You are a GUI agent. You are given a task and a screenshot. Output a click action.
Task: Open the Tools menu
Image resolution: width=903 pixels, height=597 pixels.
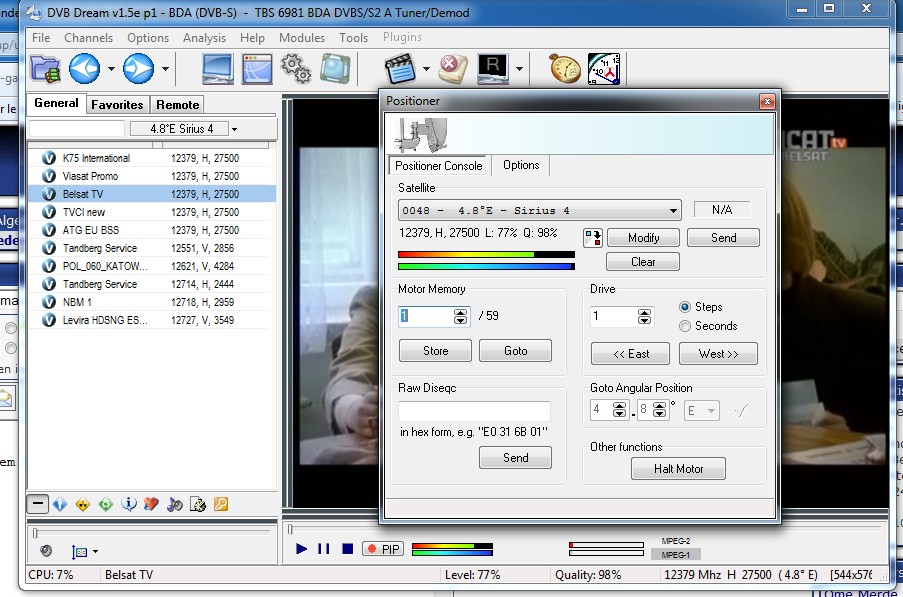click(x=353, y=38)
